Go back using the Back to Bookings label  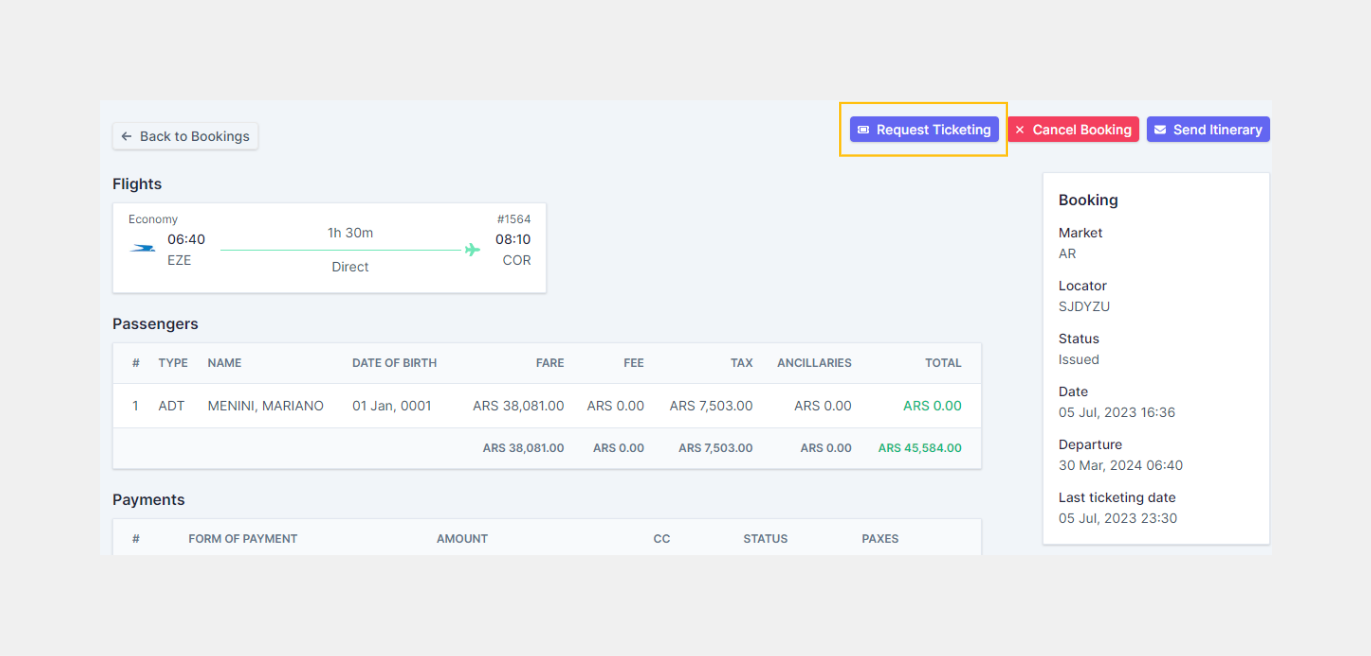tap(194, 136)
